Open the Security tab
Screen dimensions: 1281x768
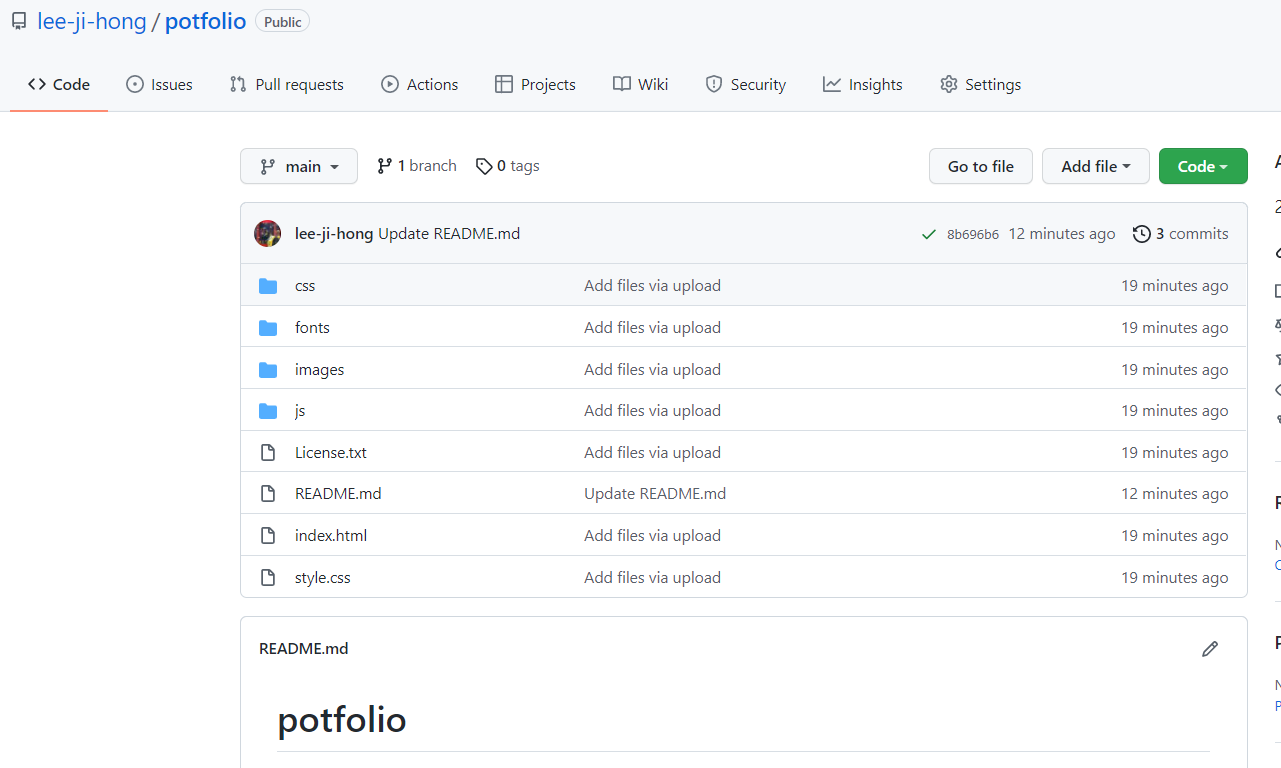745,85
